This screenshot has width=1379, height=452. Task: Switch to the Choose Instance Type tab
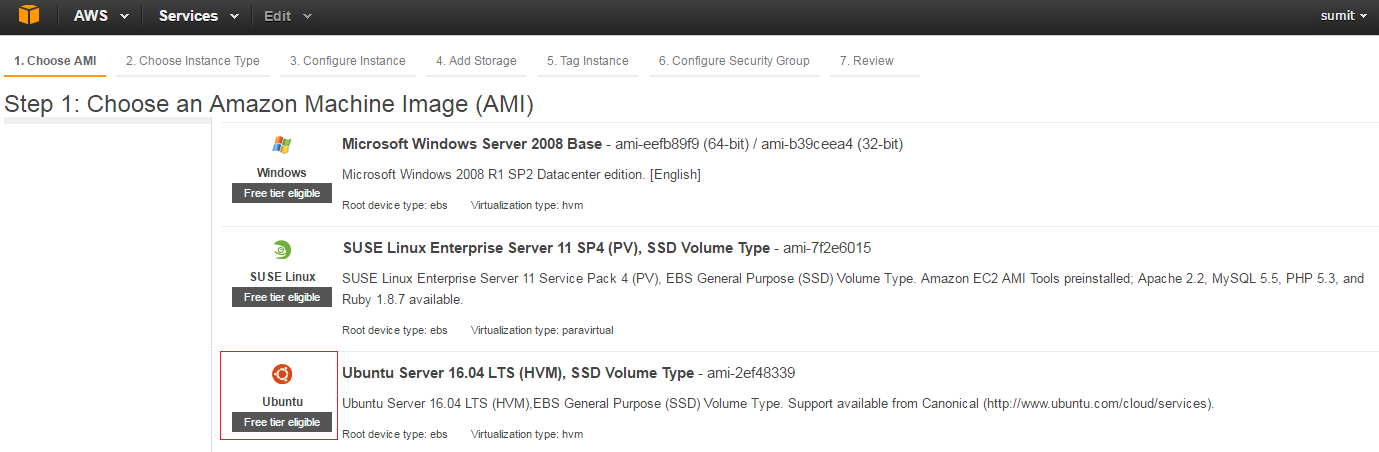(193, 61)
